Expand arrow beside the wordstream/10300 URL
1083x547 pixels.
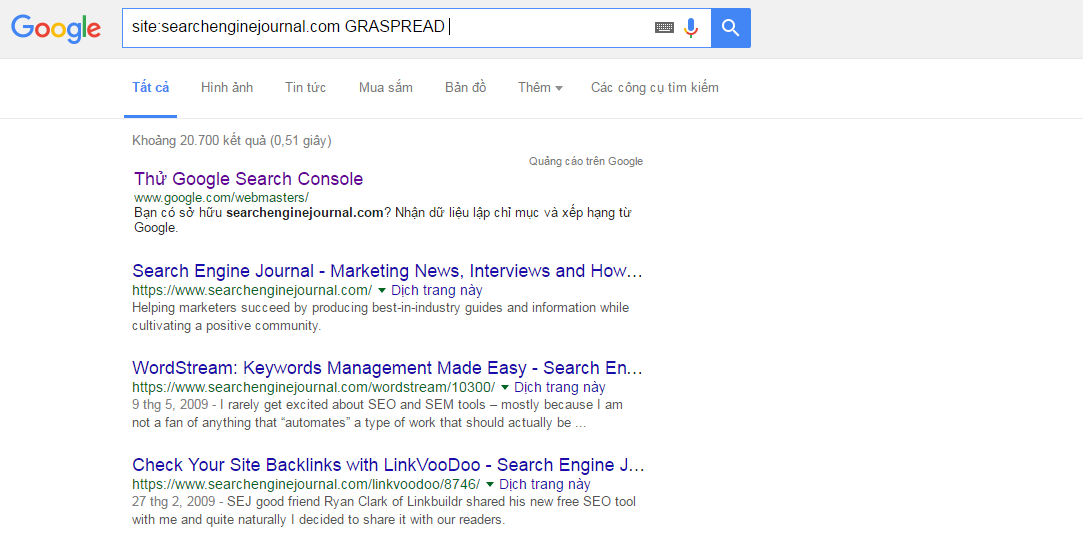tap(504, 387)
